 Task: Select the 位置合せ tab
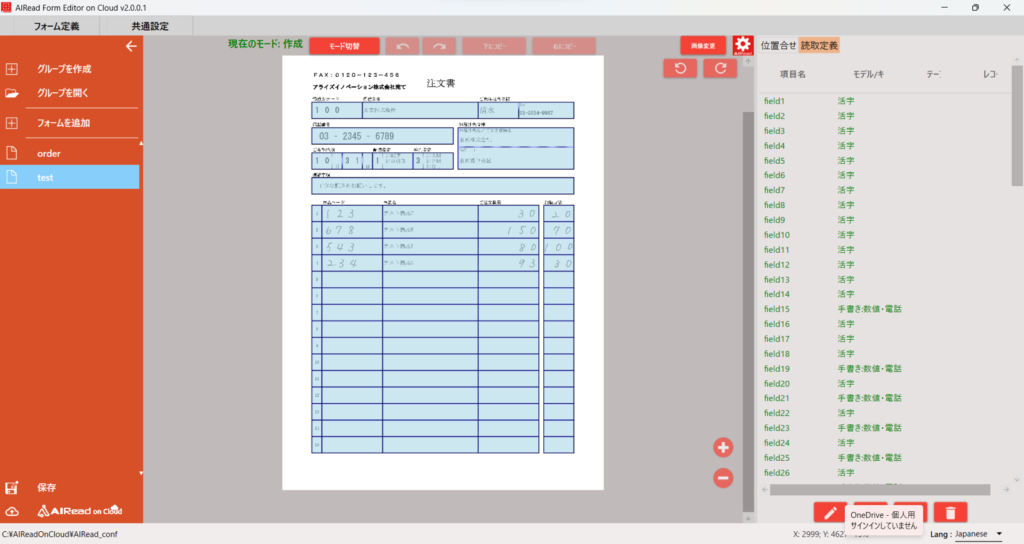click(778, 45)
